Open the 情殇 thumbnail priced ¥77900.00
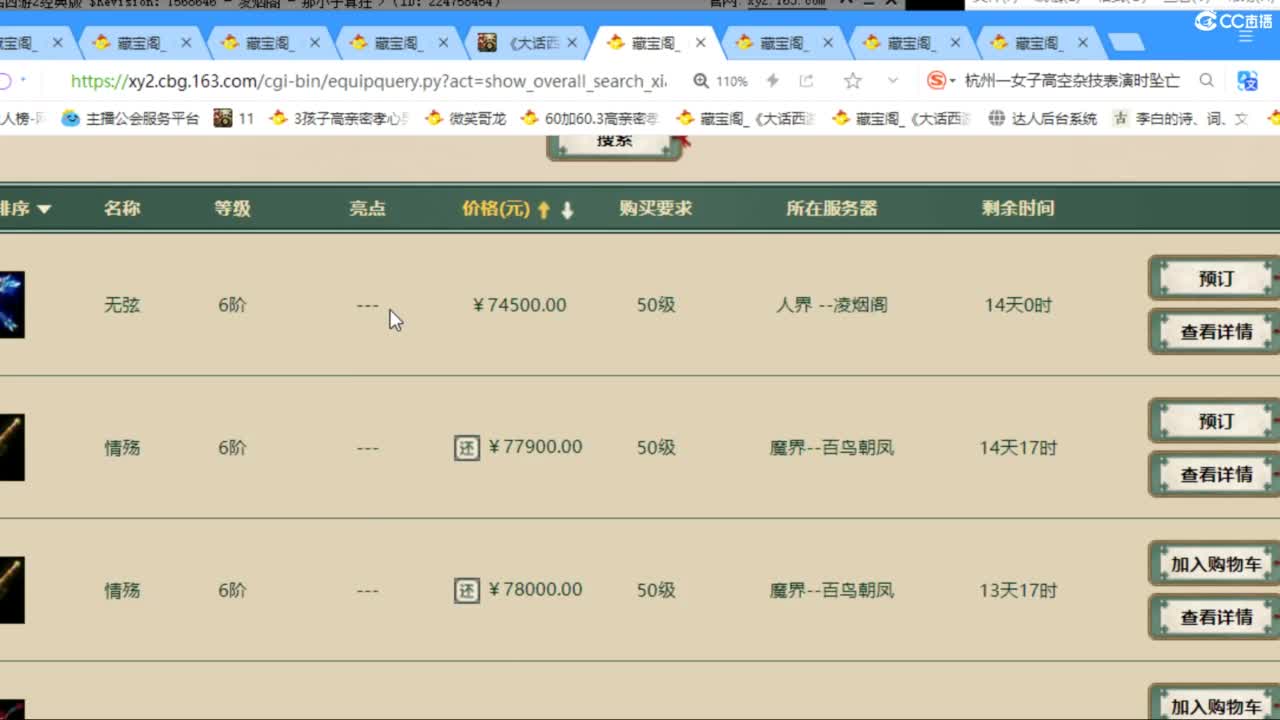Viewport: 1280px width, 720px height. pyautogui.click(x=12, y=447)
